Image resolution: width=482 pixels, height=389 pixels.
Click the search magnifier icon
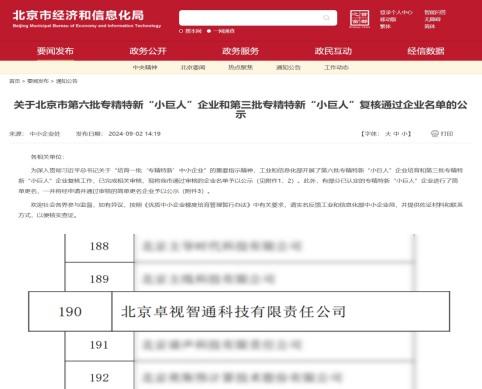[x=326, y=18]
